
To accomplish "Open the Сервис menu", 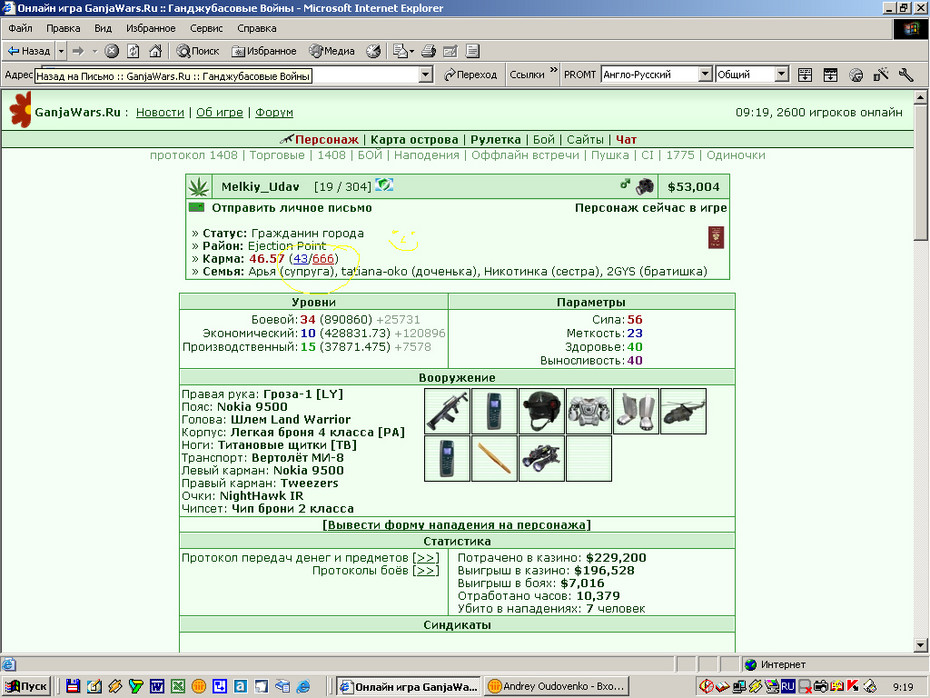I will tap(206, 28).
